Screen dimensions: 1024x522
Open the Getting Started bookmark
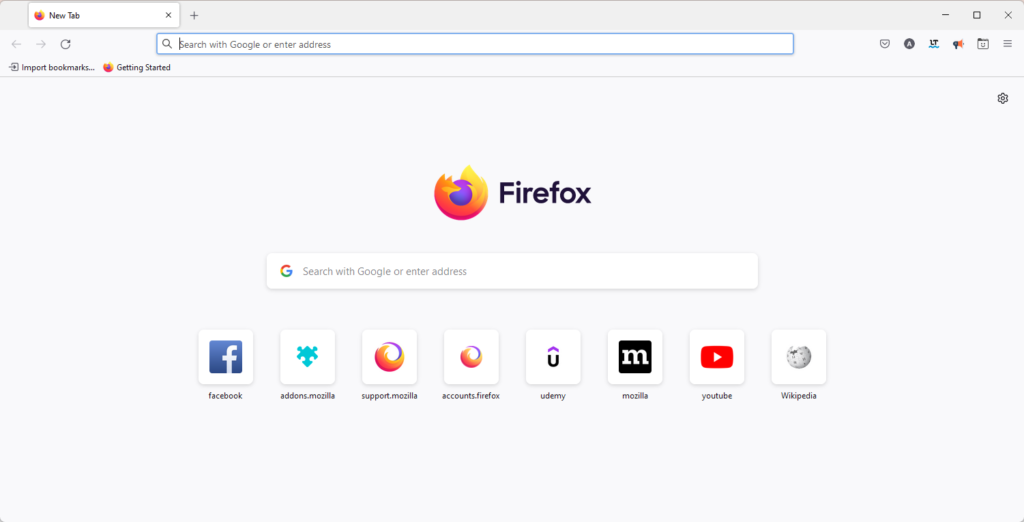[136, 67]
